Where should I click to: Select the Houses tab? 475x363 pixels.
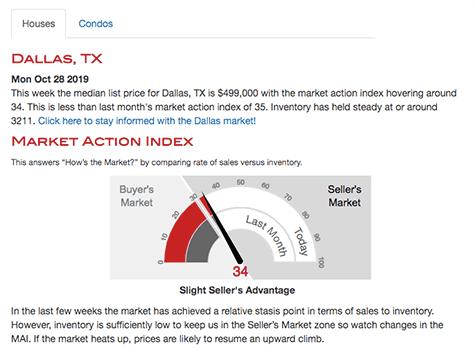[x=39, y=24]
